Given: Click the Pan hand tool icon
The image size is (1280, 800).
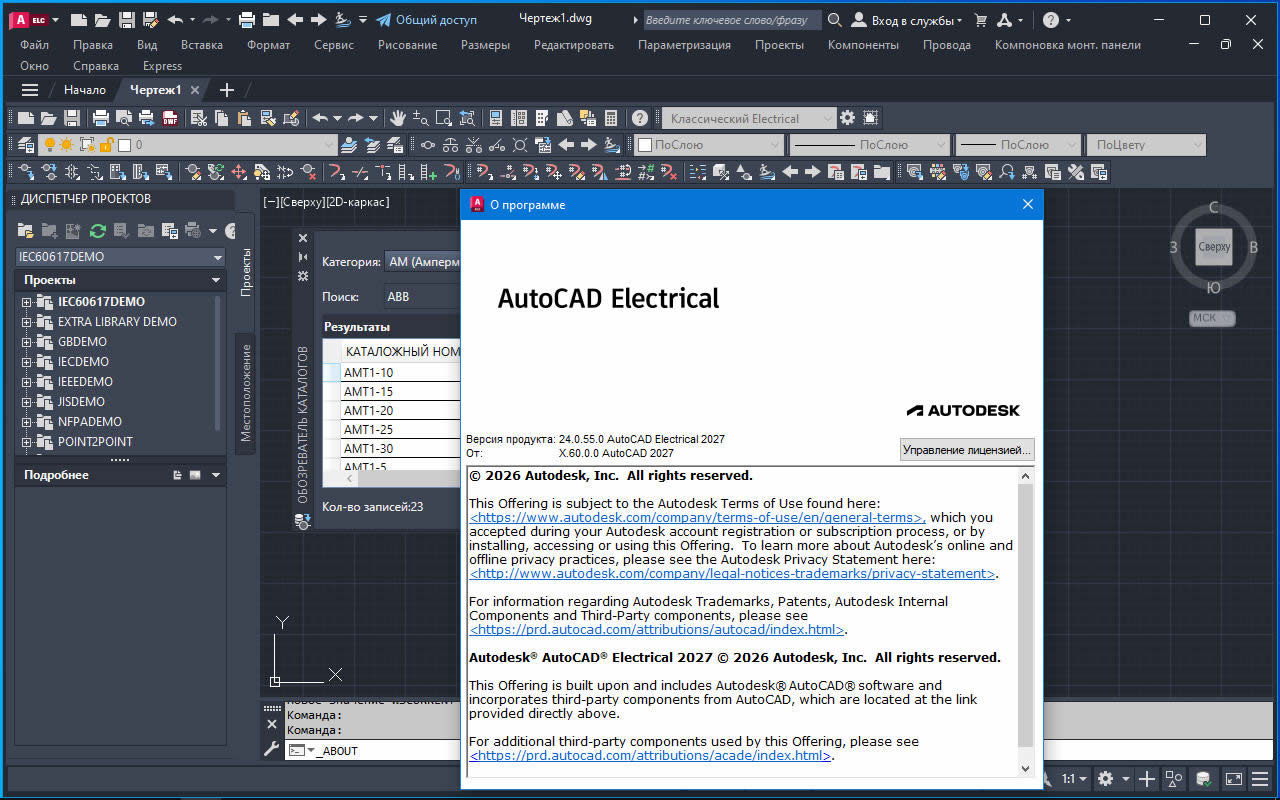Looking at the screenshot, I should (x=398, y=118).
